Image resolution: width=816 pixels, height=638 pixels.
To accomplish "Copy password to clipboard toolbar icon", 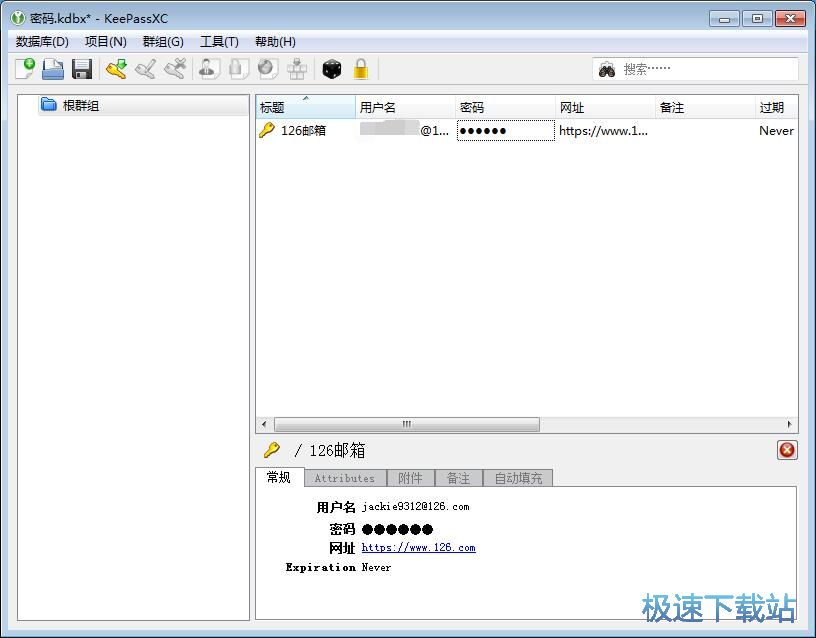I will [238, 69].
